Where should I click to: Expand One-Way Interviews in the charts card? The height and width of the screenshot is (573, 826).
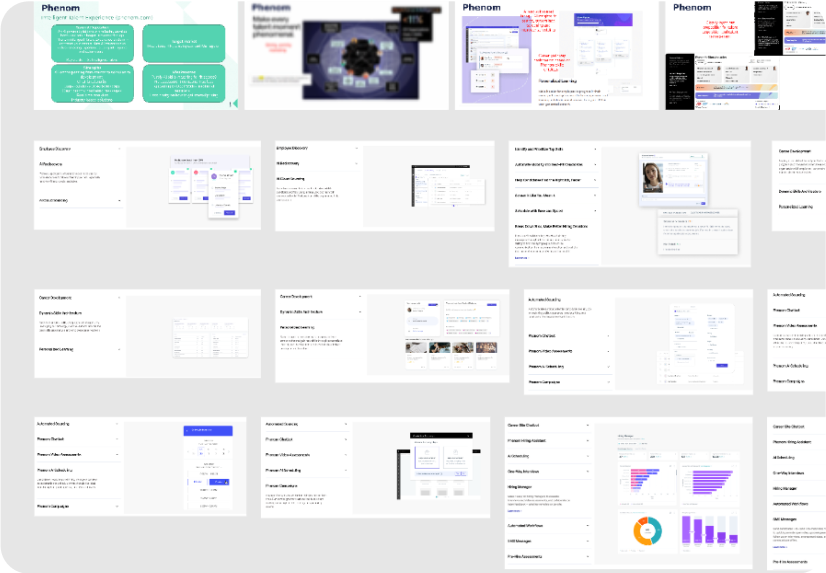(548, 471)
